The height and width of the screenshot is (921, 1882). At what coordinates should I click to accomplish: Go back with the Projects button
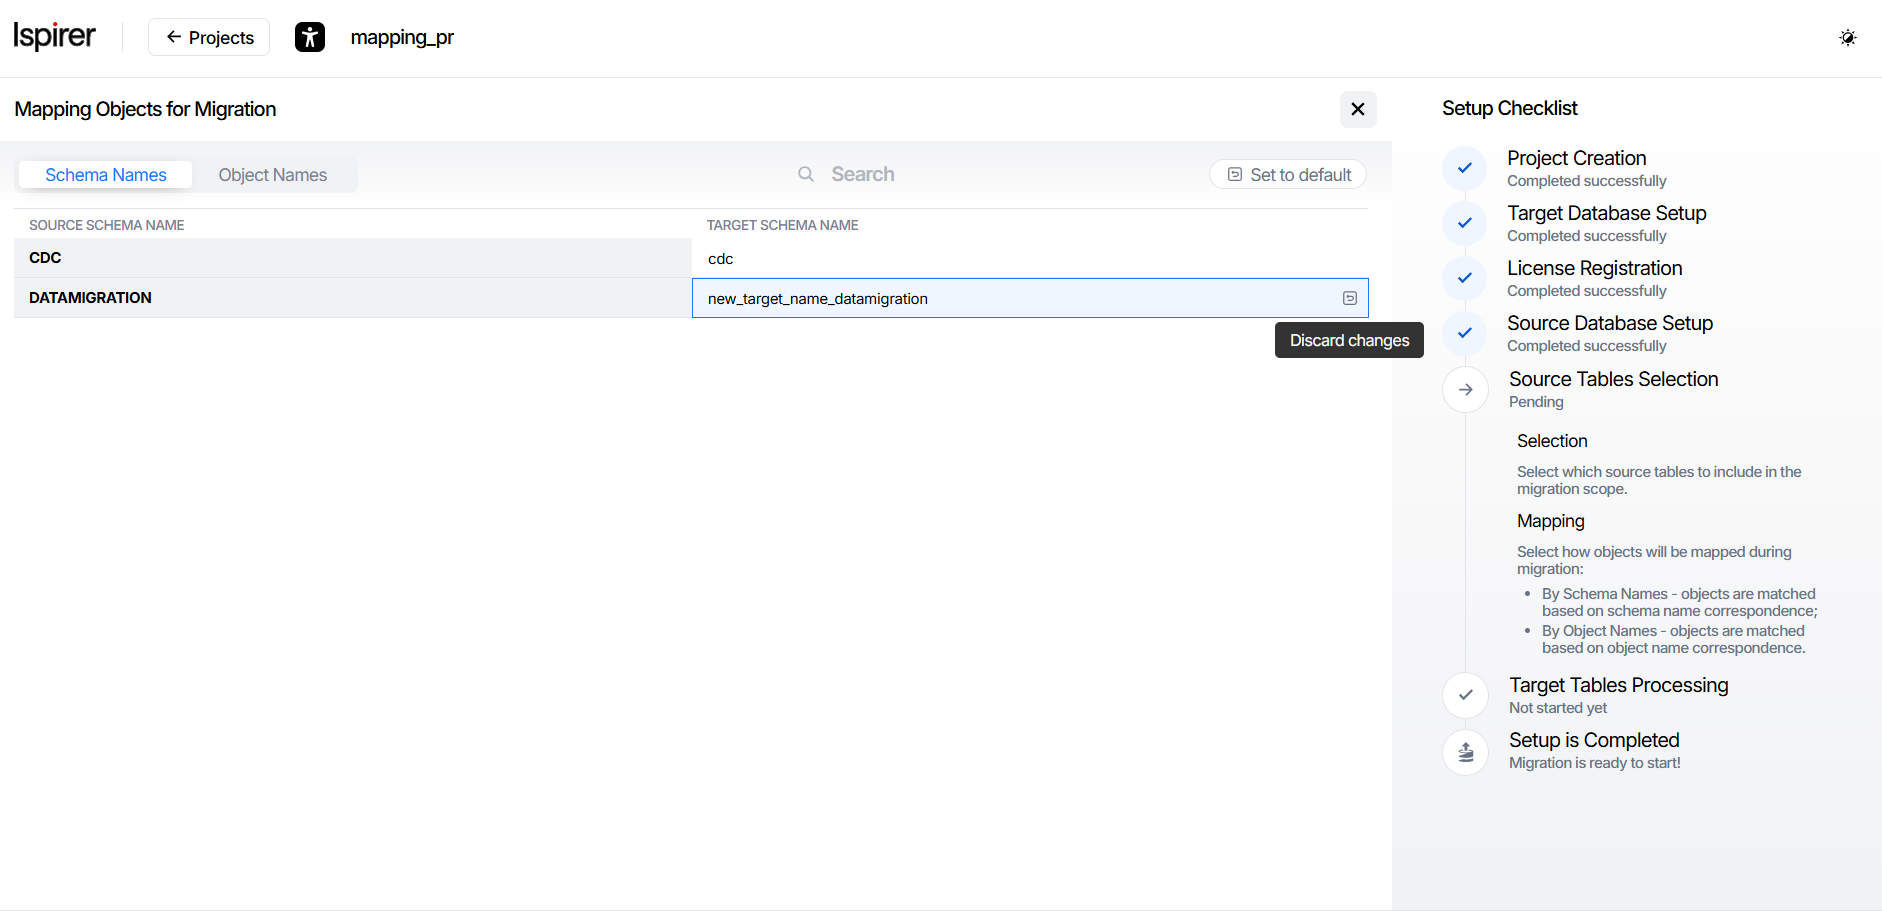click(x=209, y=37)
